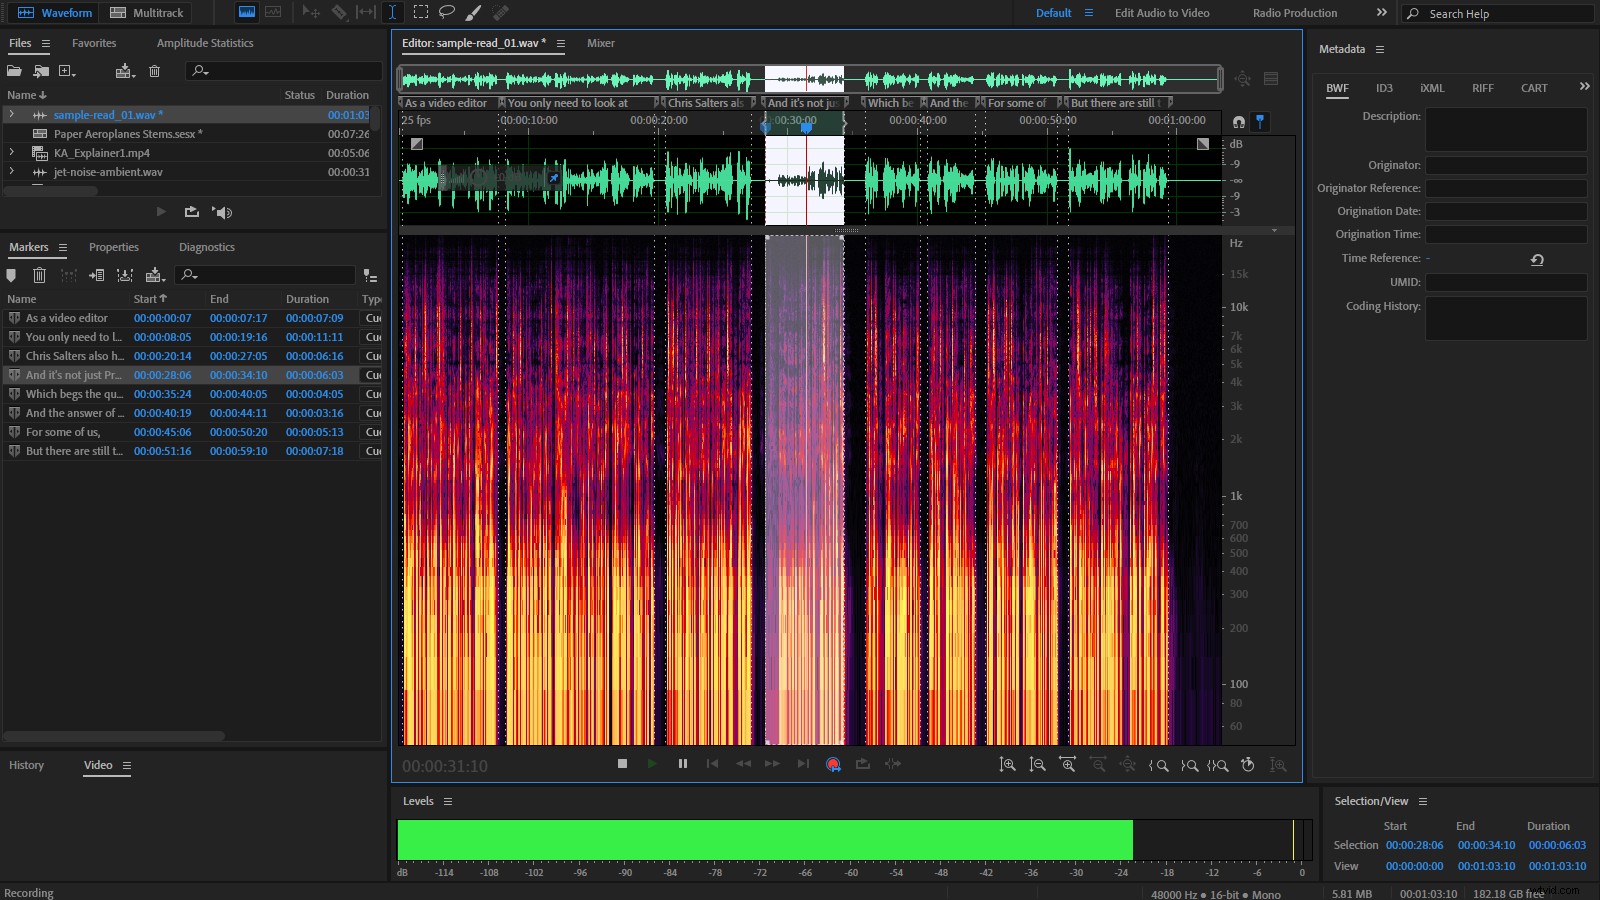Select the Spot Healing Brush tool

tap(501, 12)
